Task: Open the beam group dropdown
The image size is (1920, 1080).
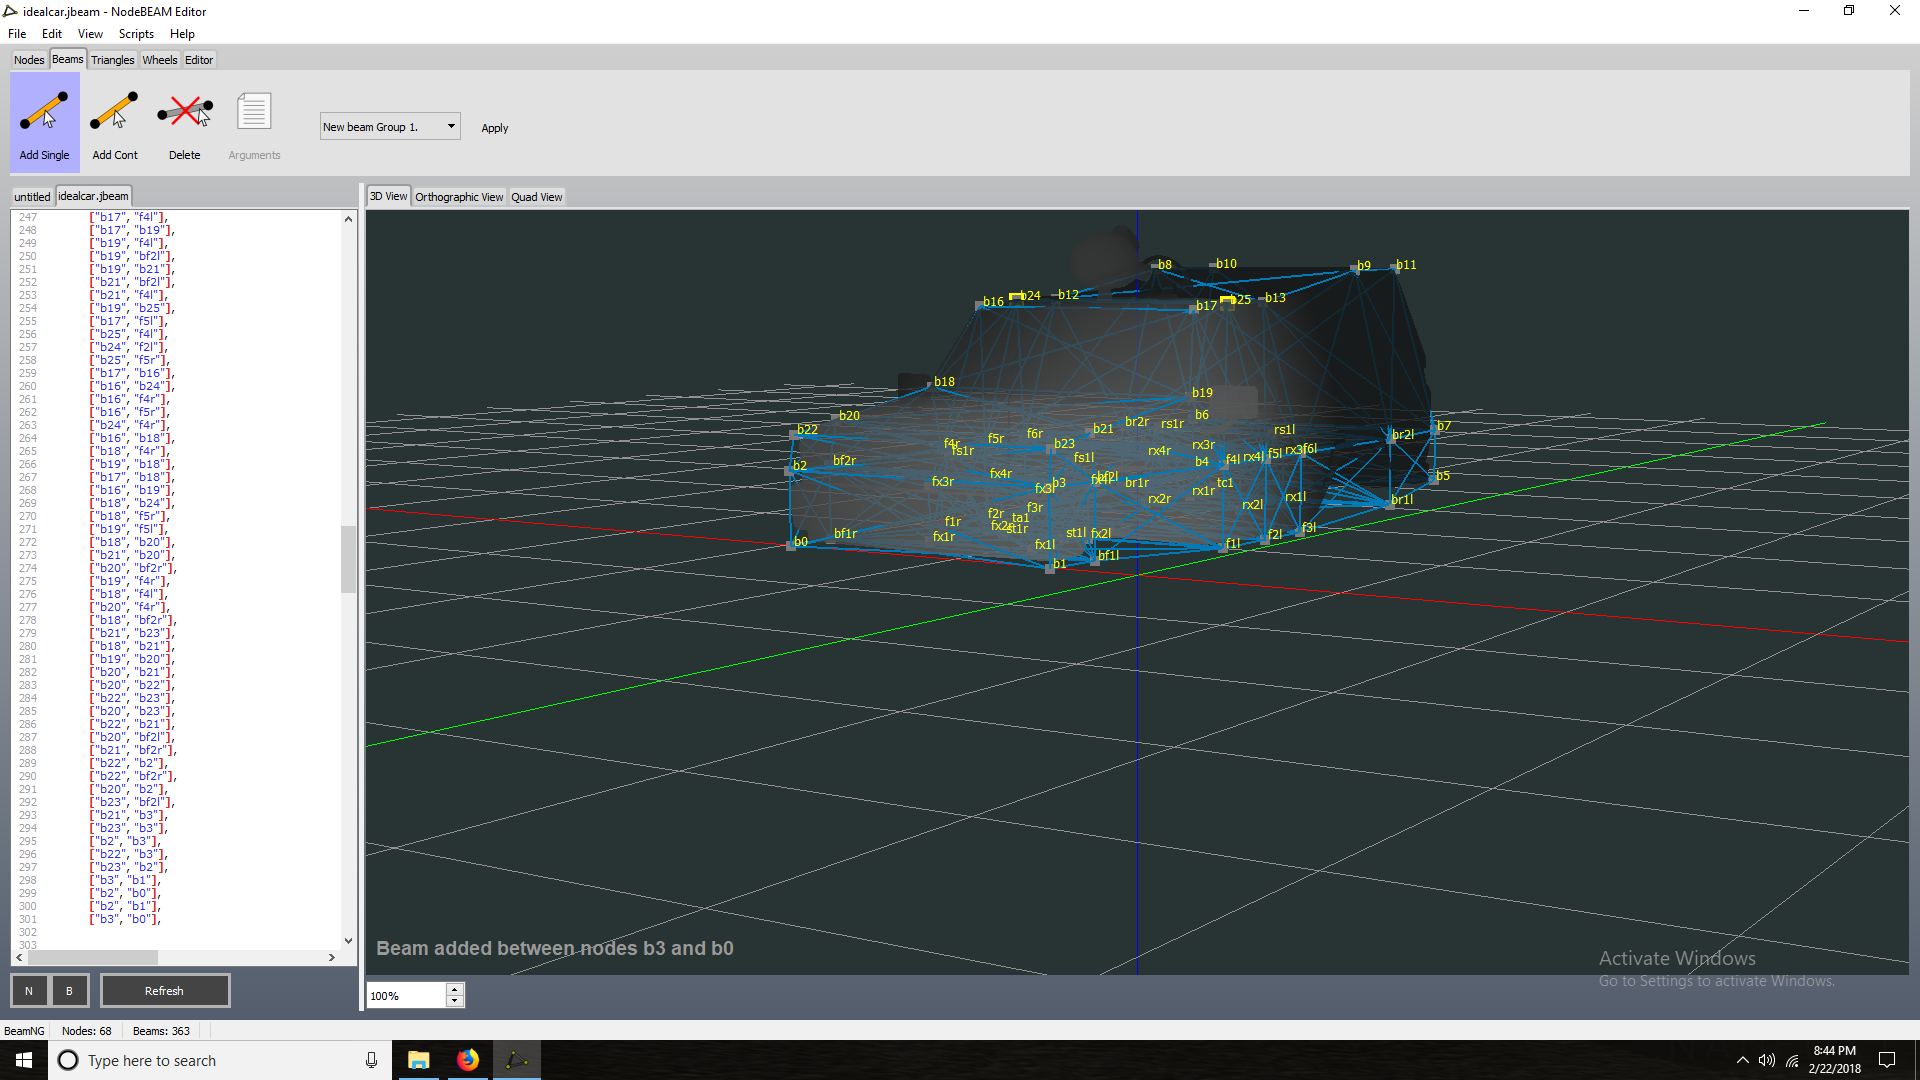Action: (x=390, y=127)
